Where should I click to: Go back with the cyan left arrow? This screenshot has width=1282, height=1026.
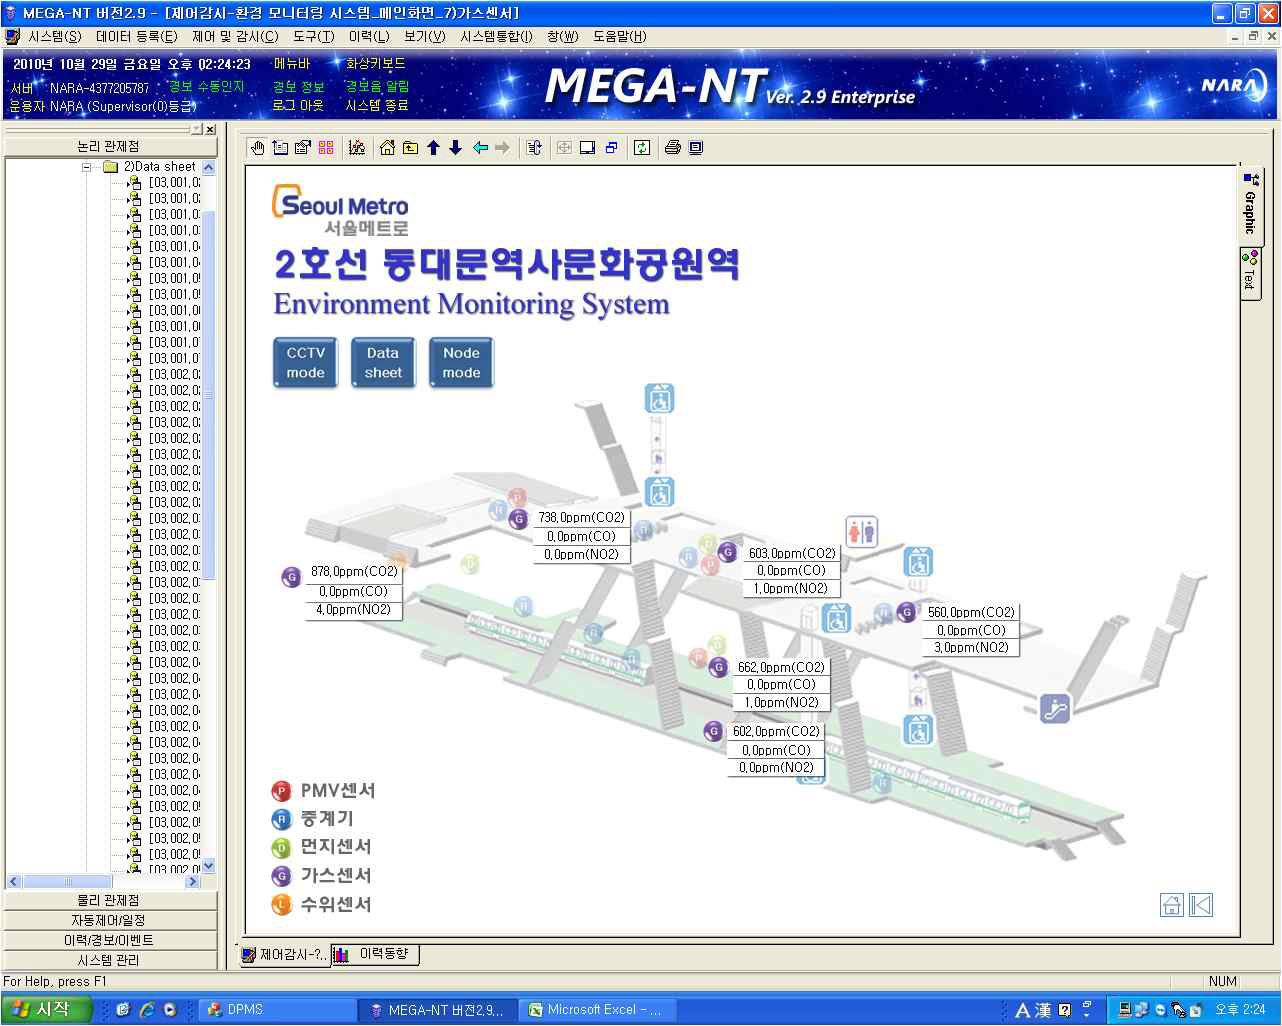480,148
